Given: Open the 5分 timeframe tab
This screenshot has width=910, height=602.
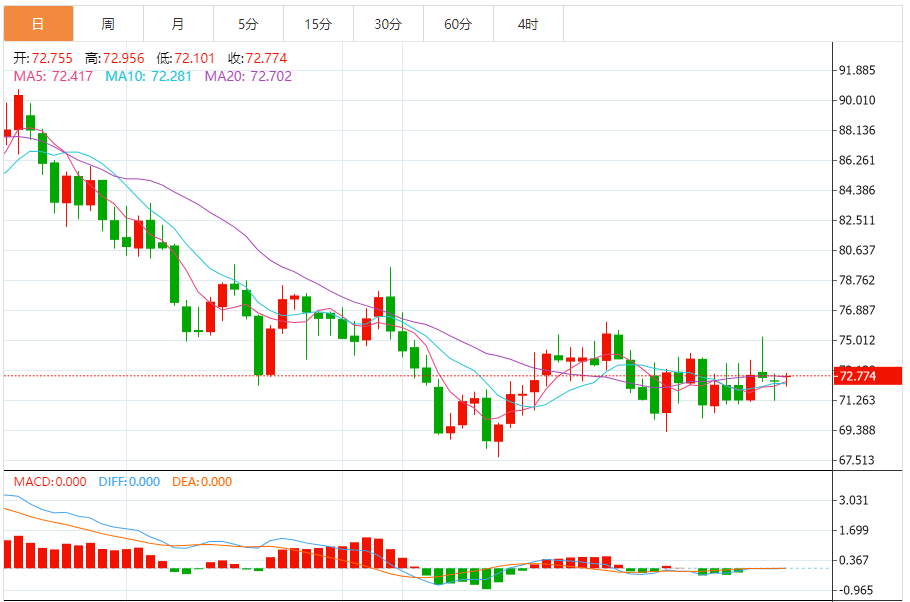Looking at the screenshot, I should [248, 24].
